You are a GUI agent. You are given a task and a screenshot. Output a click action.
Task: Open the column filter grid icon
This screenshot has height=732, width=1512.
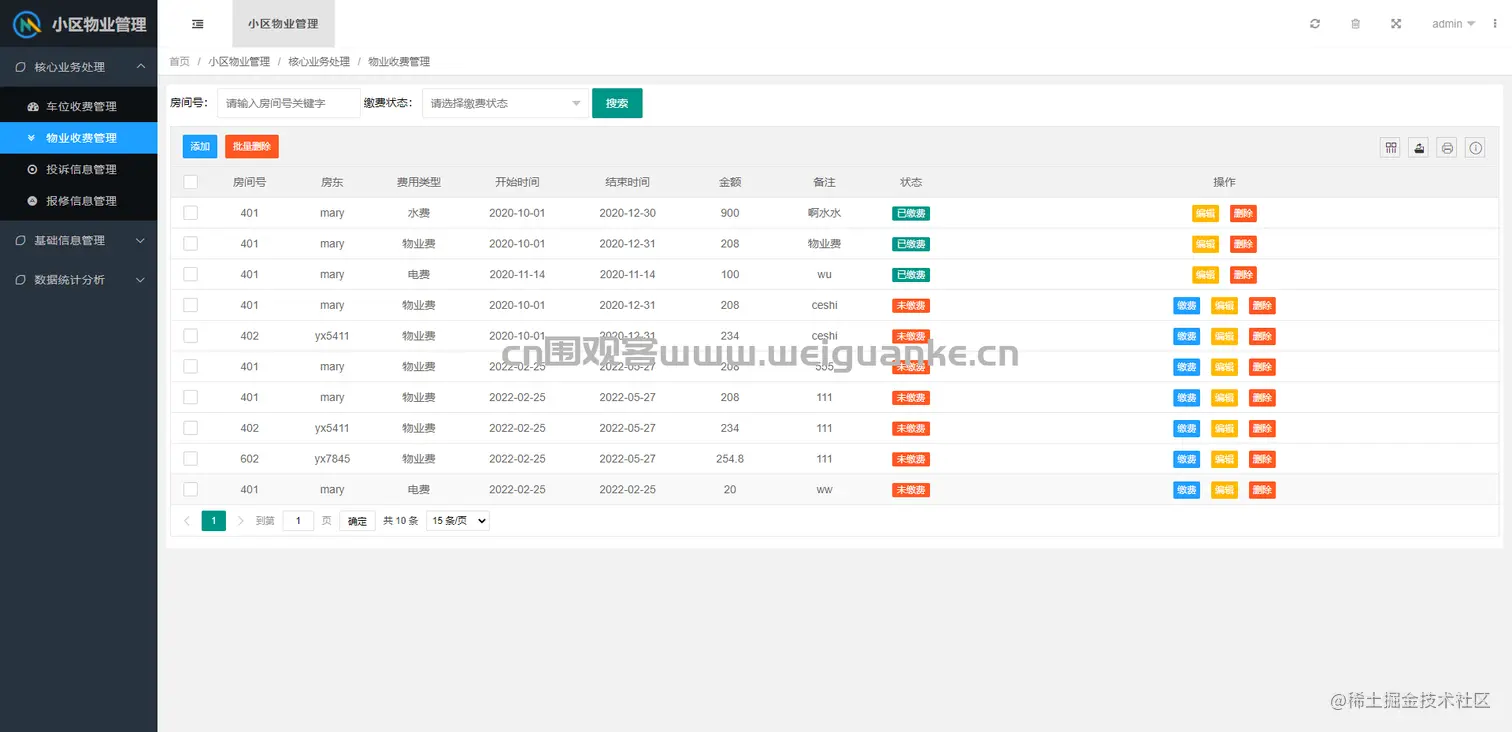[1390, 148]
